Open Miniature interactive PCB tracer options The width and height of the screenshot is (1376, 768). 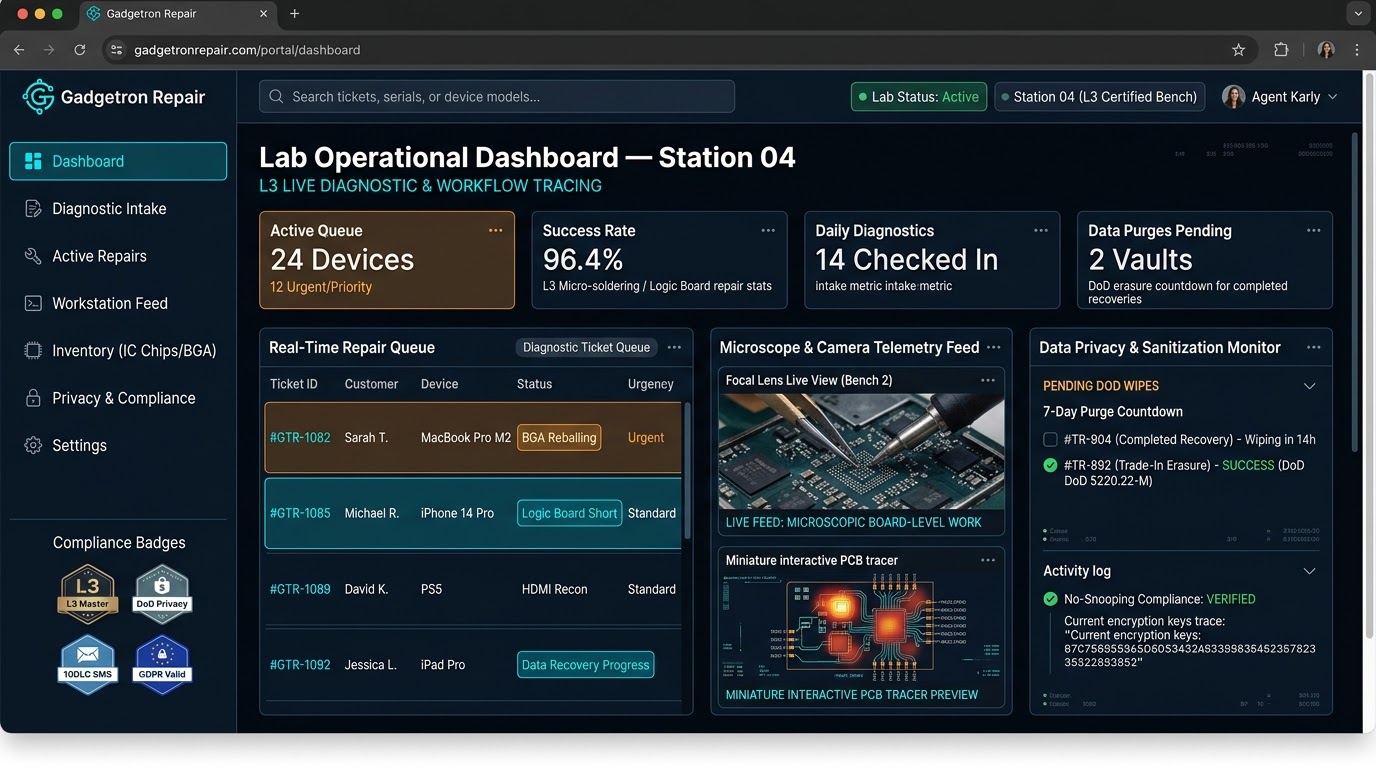click(988, 560)
